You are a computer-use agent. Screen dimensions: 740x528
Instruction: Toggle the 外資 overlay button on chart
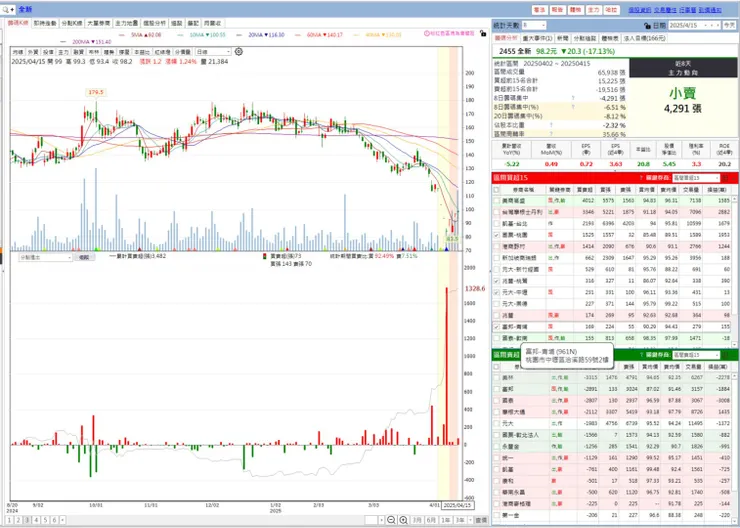coord(33,52)
